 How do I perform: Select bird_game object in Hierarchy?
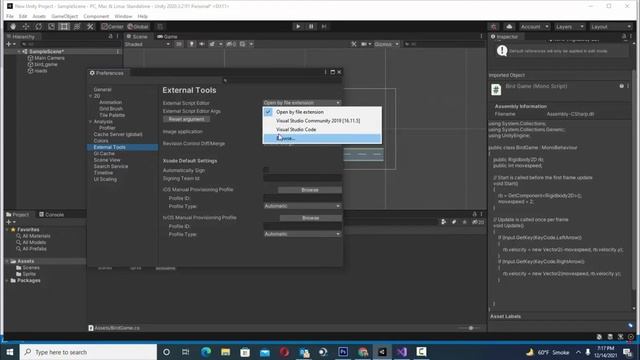46,64
